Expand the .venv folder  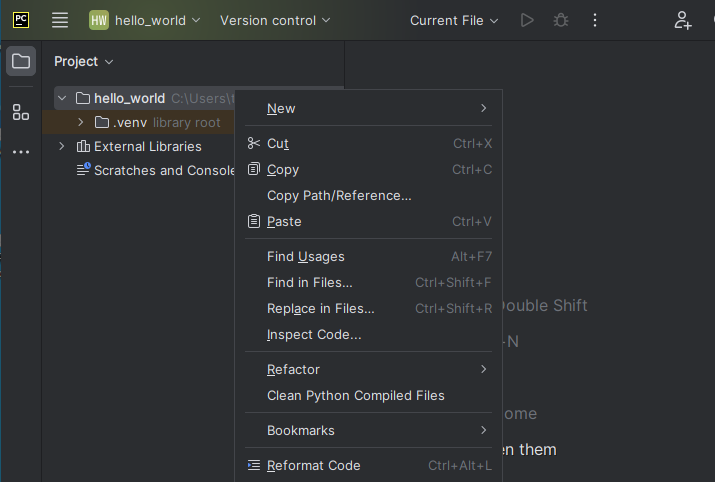(x=81, y=122)
